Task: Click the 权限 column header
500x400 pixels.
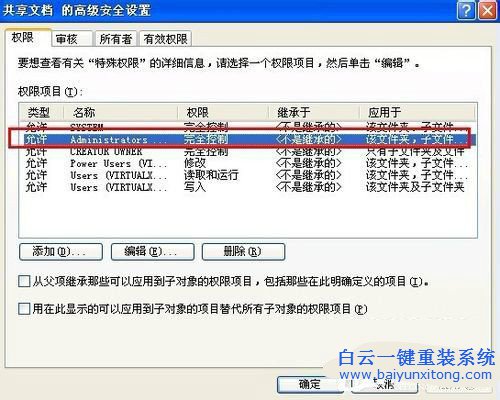Action: click(223, 112)
